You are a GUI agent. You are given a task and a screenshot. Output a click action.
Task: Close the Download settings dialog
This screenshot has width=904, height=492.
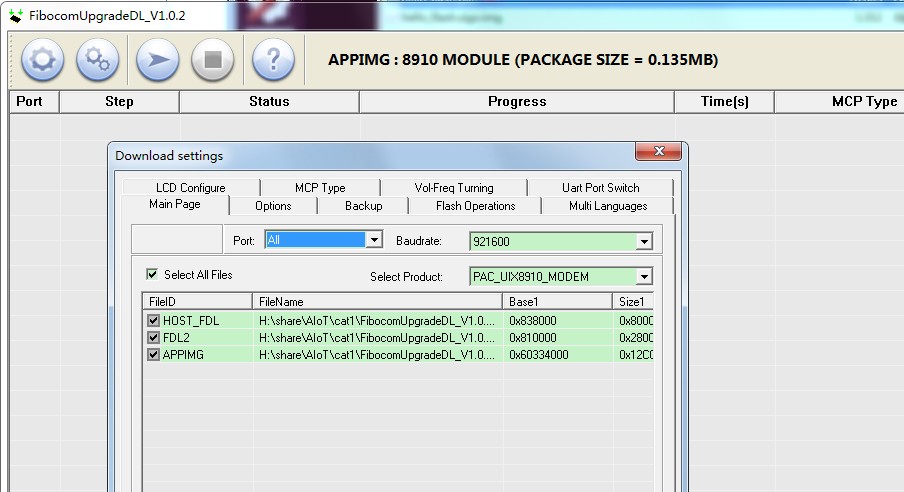658,151
